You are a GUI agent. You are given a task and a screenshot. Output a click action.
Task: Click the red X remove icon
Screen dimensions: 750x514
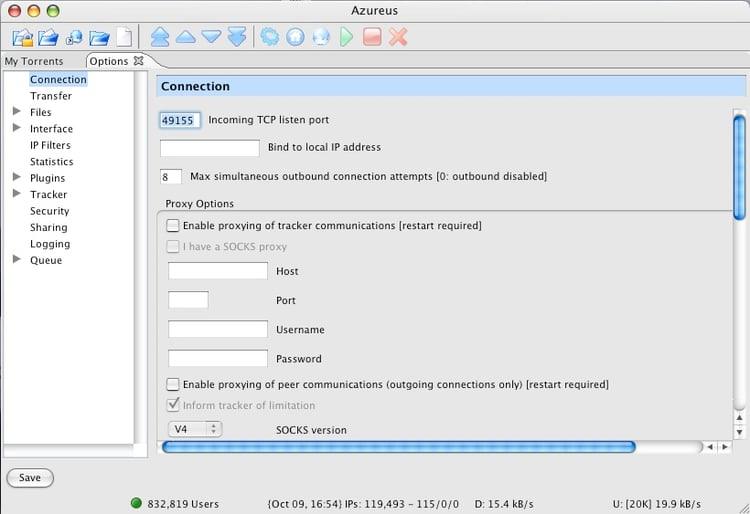click(x=398, y=37)
